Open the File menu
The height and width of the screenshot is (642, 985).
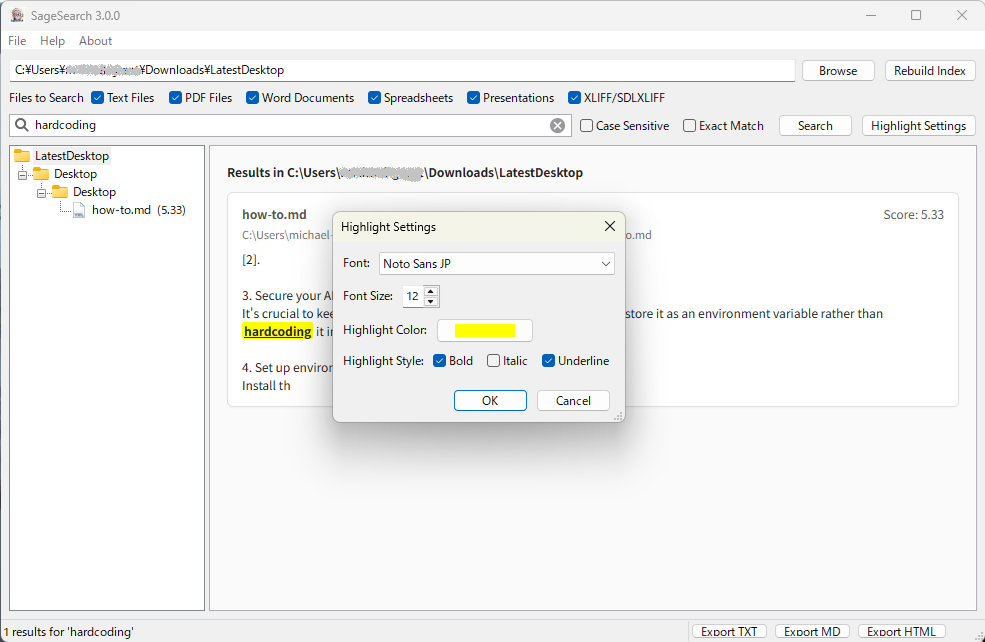point(17,41)
